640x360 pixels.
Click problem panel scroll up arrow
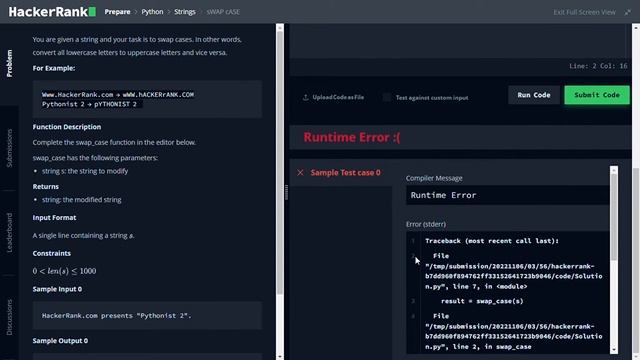[x=280, y=28]
